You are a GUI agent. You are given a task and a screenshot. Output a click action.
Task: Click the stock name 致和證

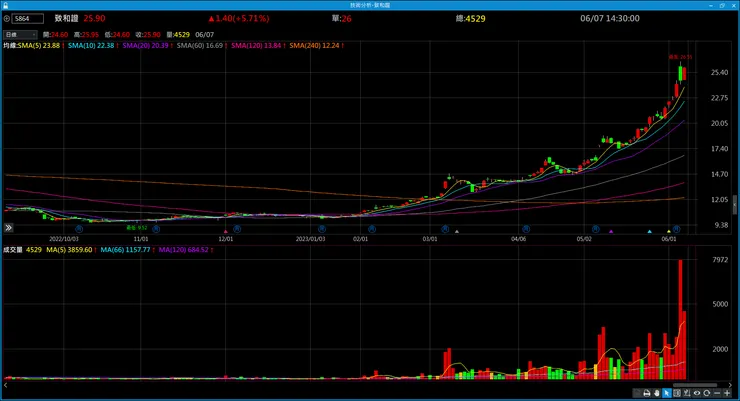pyautogui.click(x=66, y=18)
